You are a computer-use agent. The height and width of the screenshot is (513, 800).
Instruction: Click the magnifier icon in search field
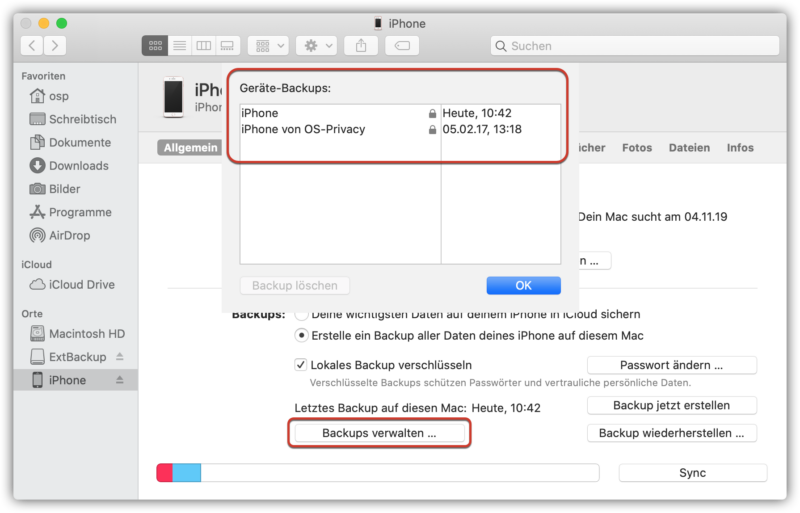[501, 46]
